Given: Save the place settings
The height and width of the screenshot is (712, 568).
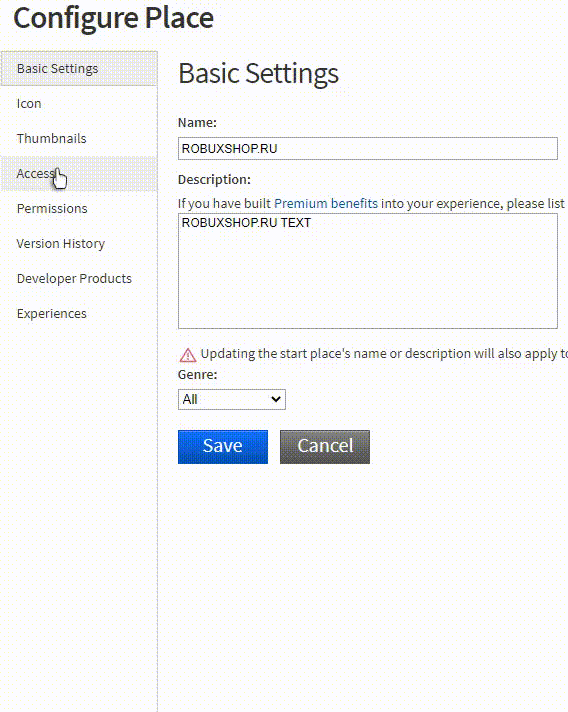Looking at the screenshot, I should pyautogui.click(x=223, y=447).
